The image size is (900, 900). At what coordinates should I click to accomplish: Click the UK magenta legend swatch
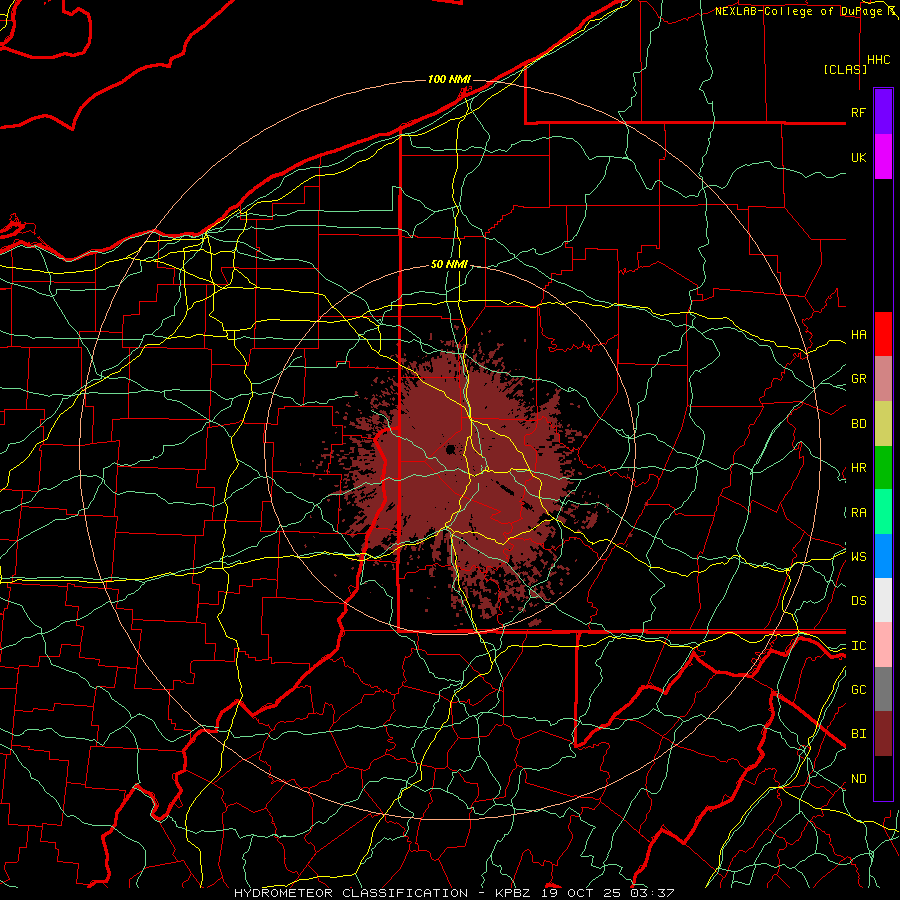883,157
